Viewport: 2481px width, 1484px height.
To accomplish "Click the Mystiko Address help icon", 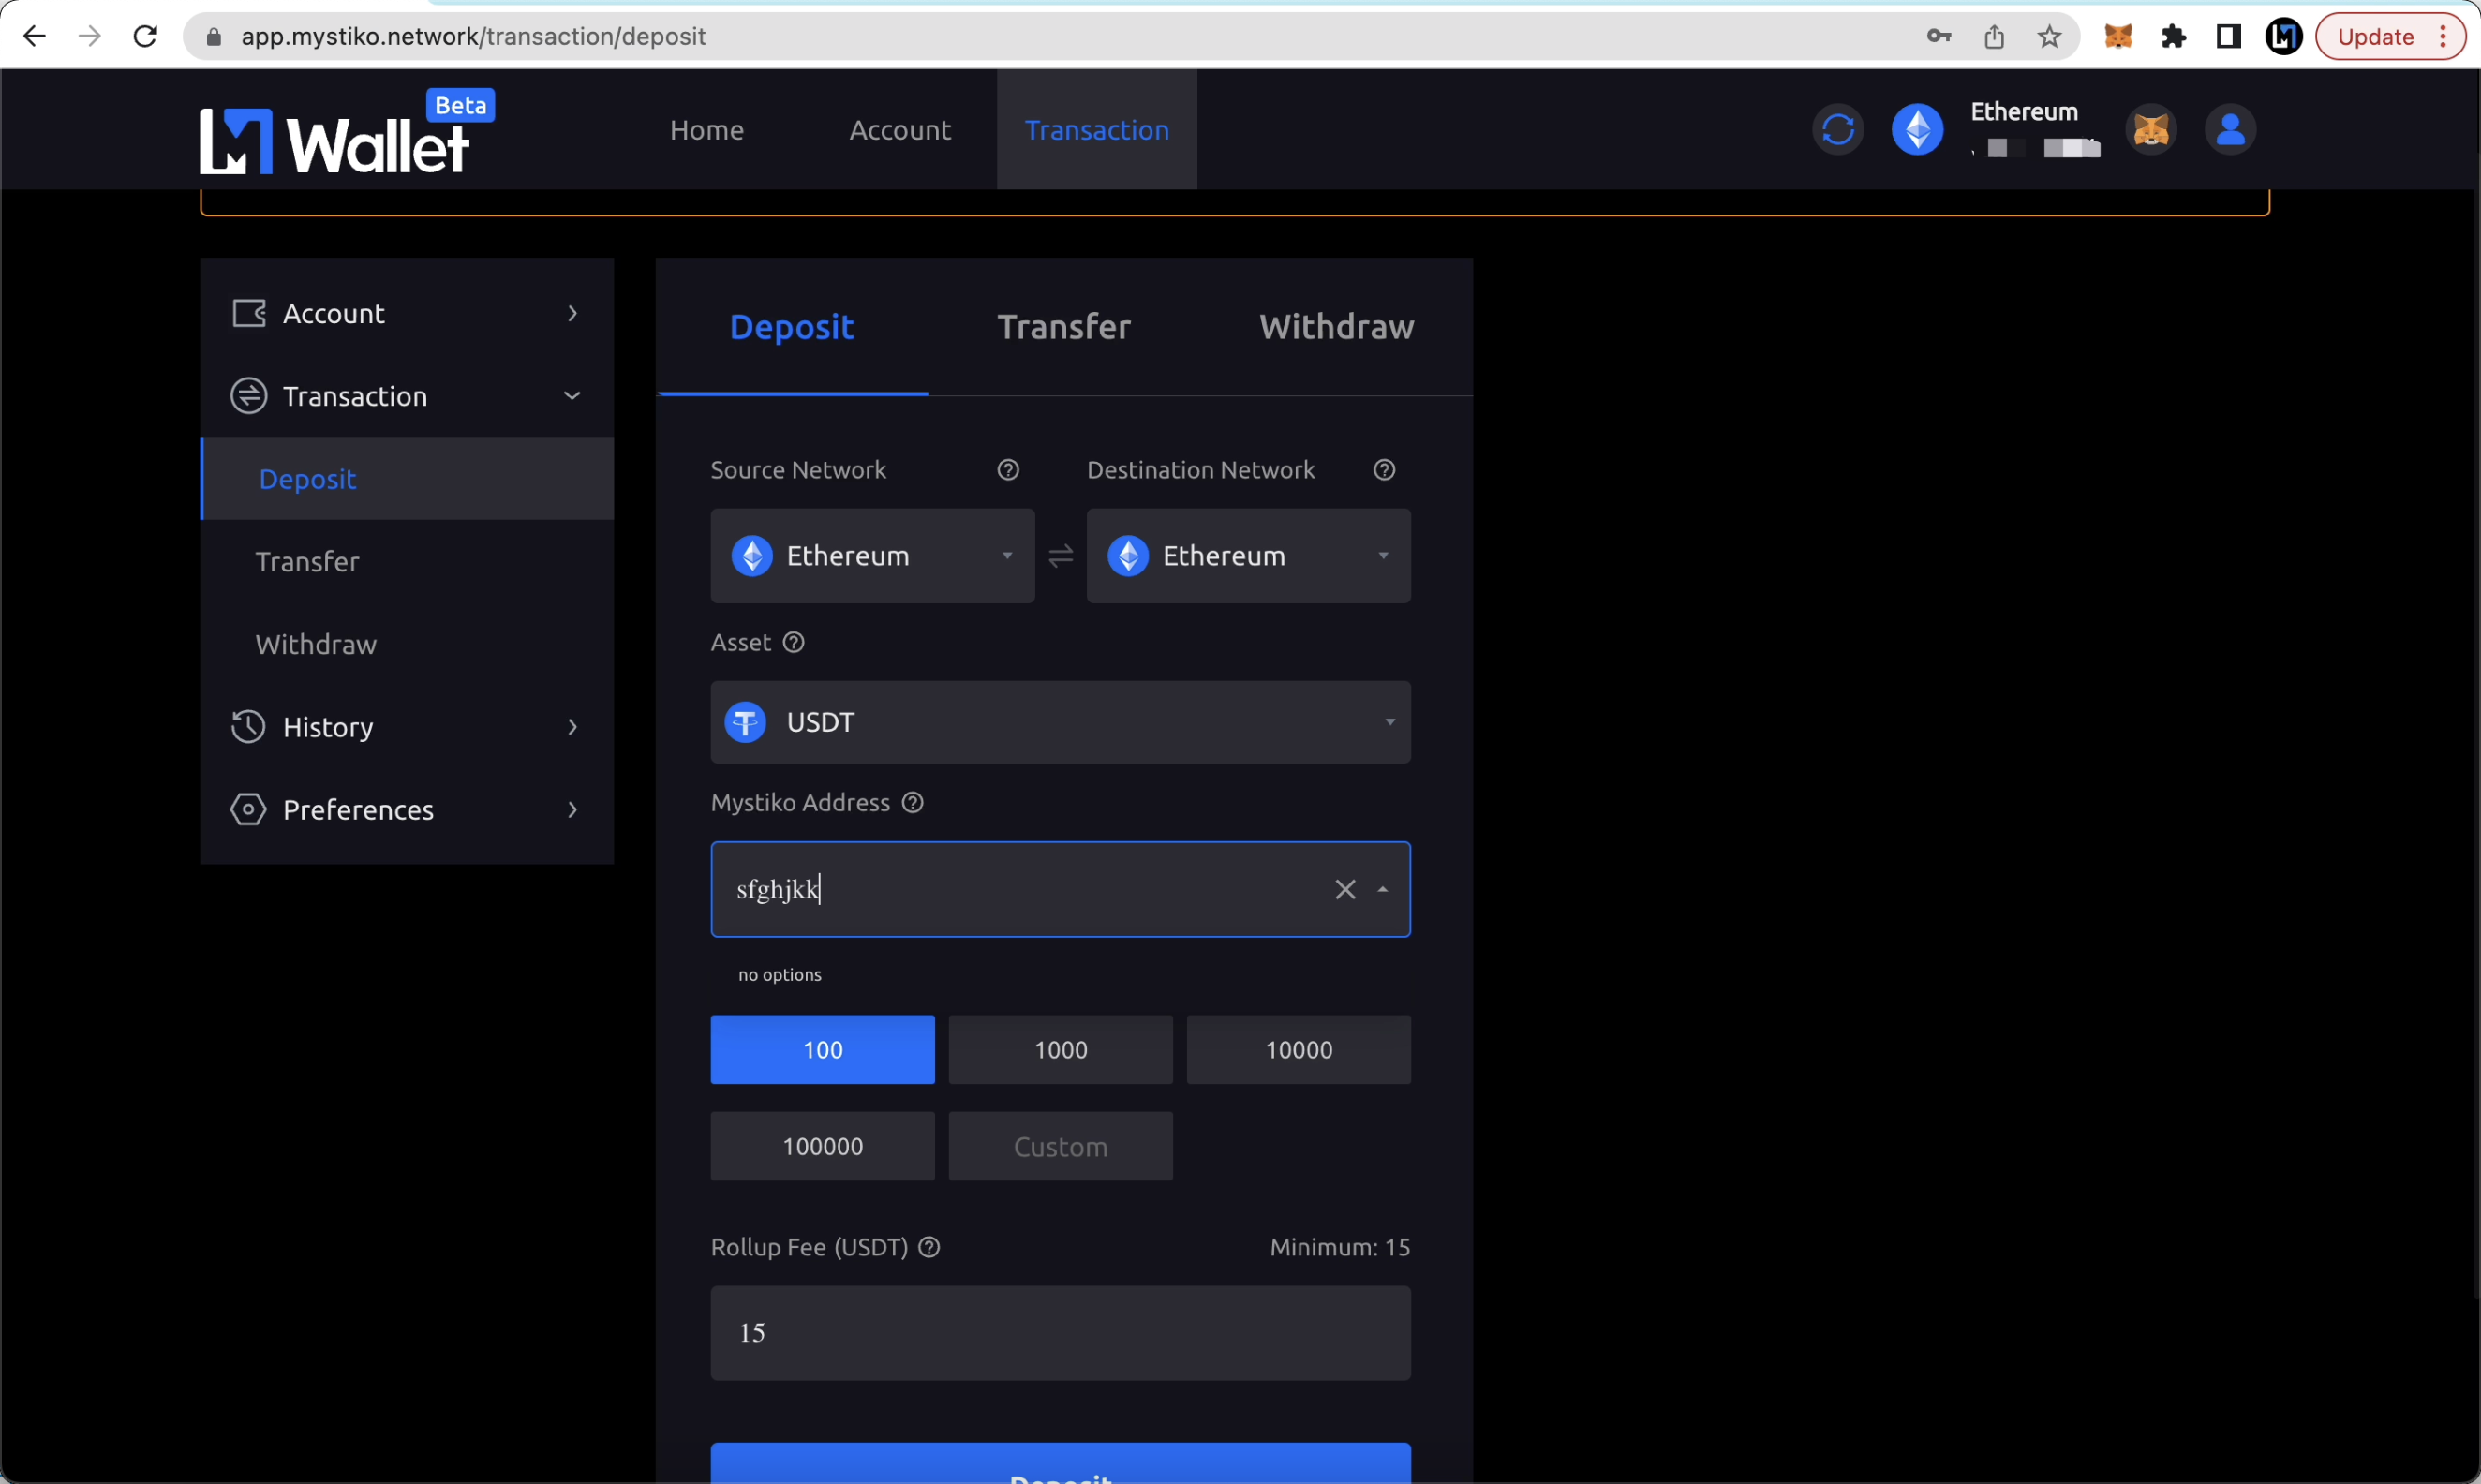I will [x=912, y=803].
